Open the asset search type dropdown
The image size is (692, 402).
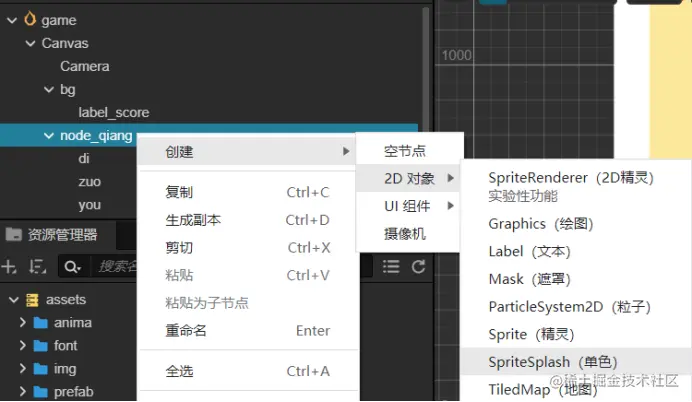(72, 267)
